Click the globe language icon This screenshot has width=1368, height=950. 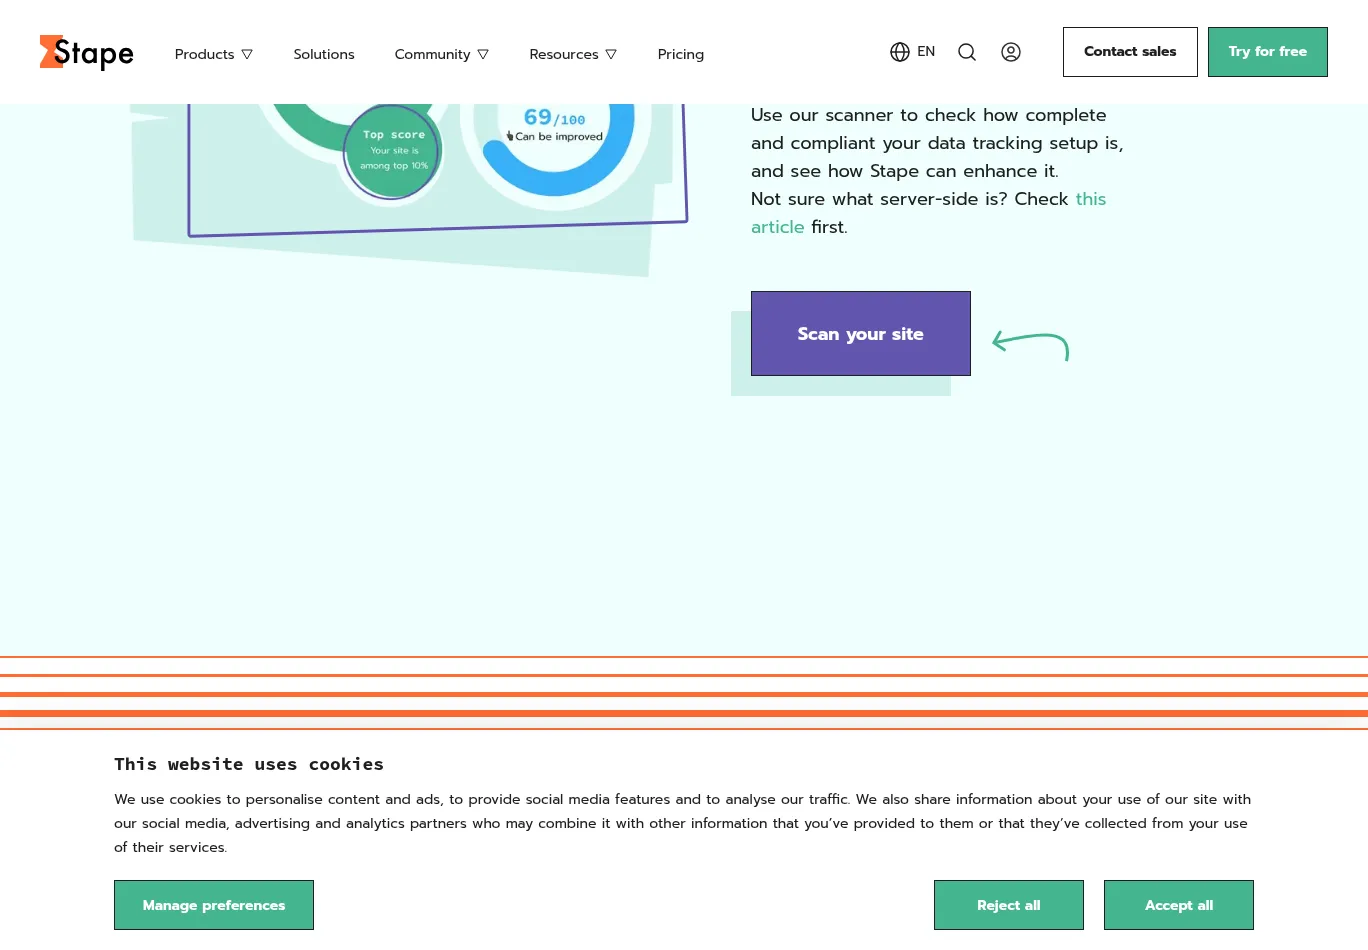[899, 52]
